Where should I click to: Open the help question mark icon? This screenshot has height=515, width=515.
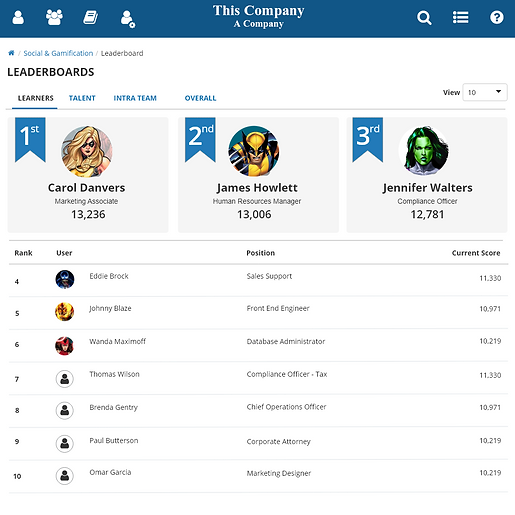pyautogui.click(x=497, y=17)
